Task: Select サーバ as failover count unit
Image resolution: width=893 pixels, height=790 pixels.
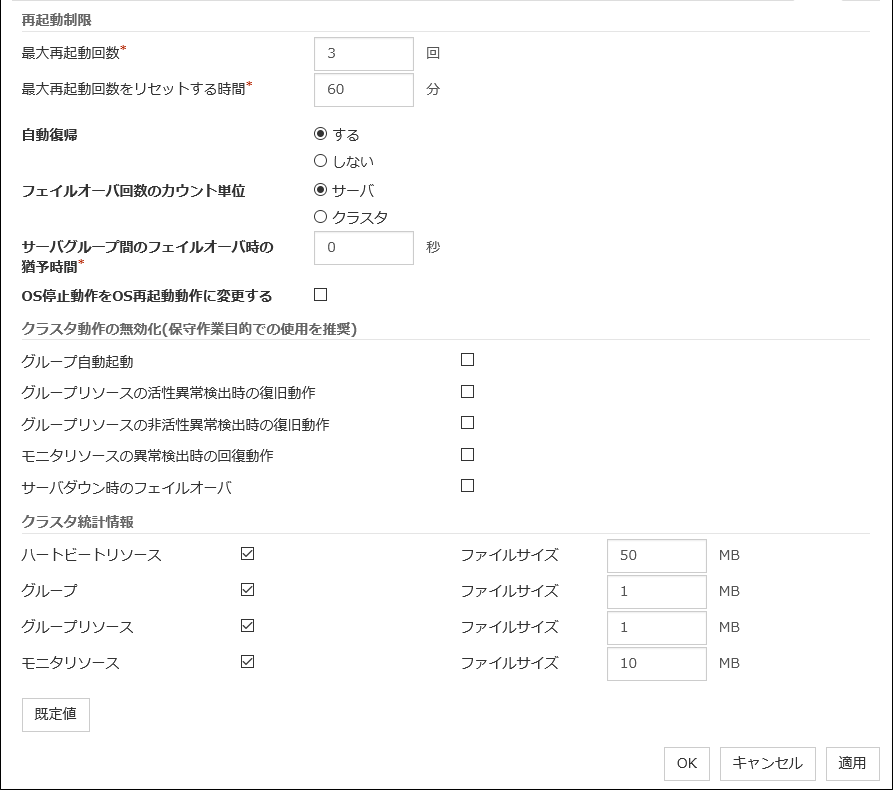Action: pos(321,190)
